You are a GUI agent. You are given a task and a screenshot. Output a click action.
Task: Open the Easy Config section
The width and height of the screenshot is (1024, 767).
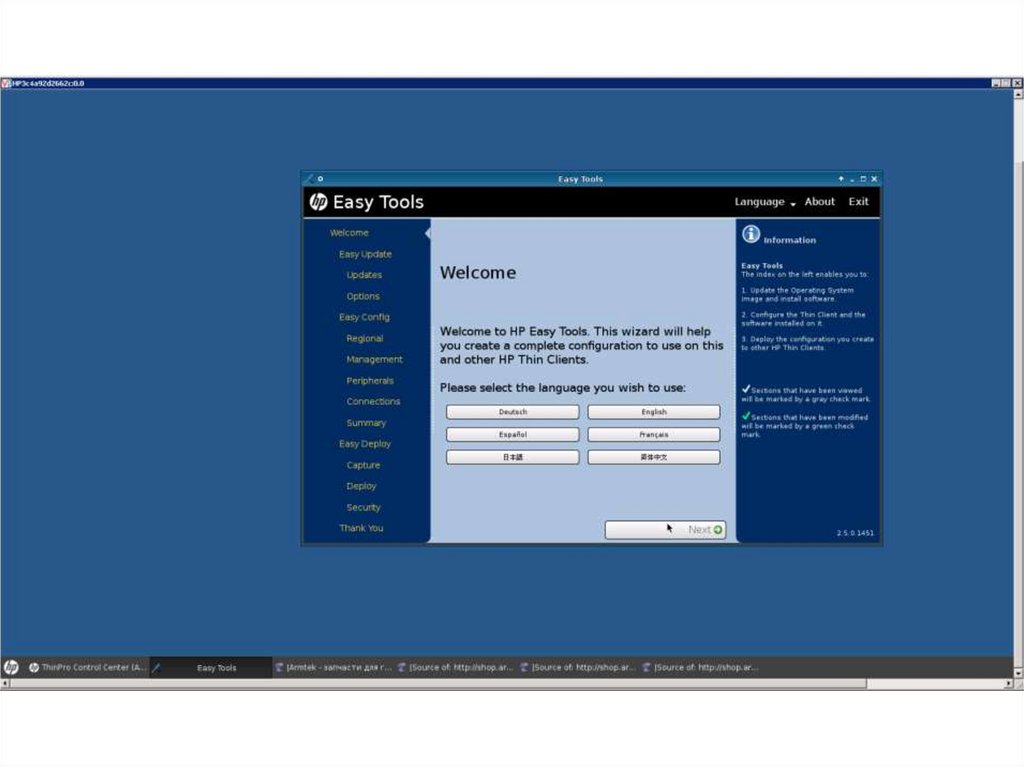364,317
